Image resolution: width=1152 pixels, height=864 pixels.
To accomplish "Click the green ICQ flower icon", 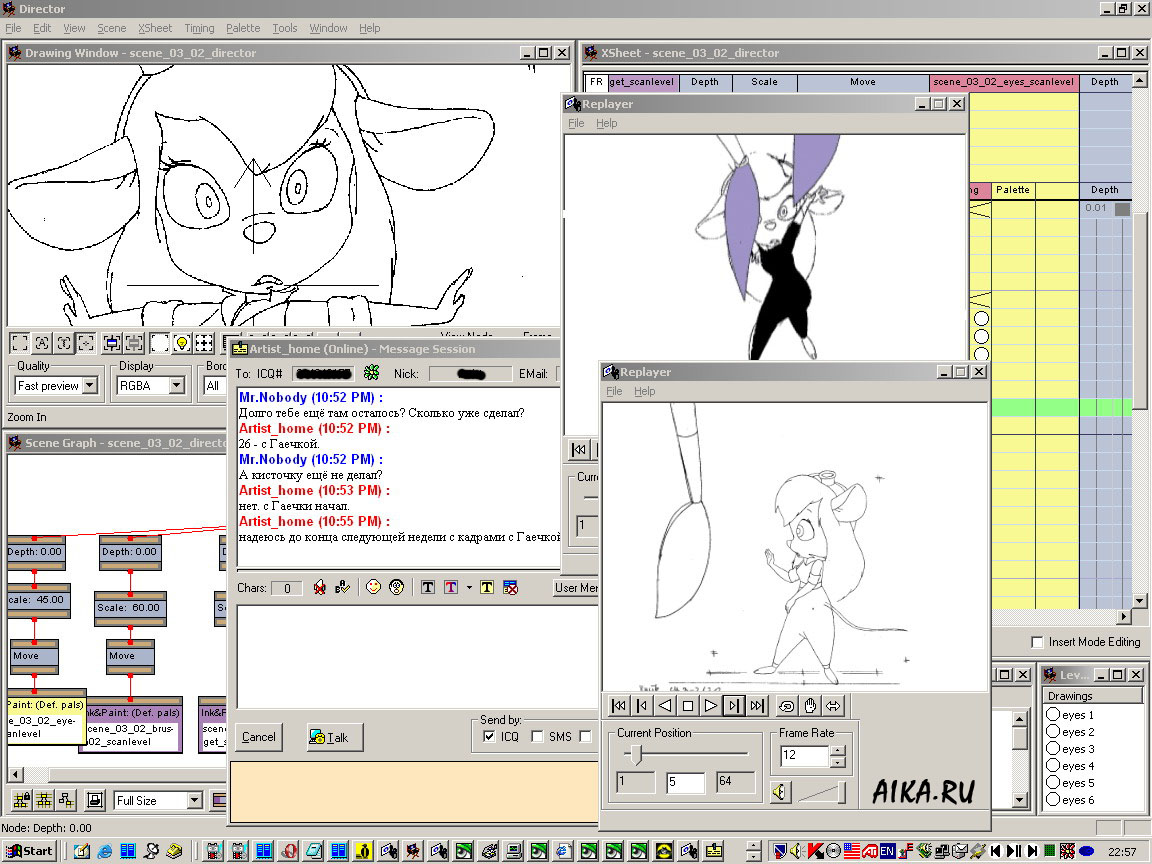I will [372, 373].
